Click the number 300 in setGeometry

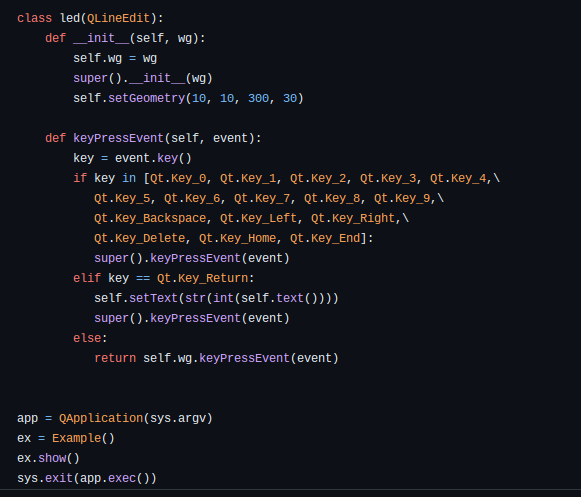click(258, 98)
